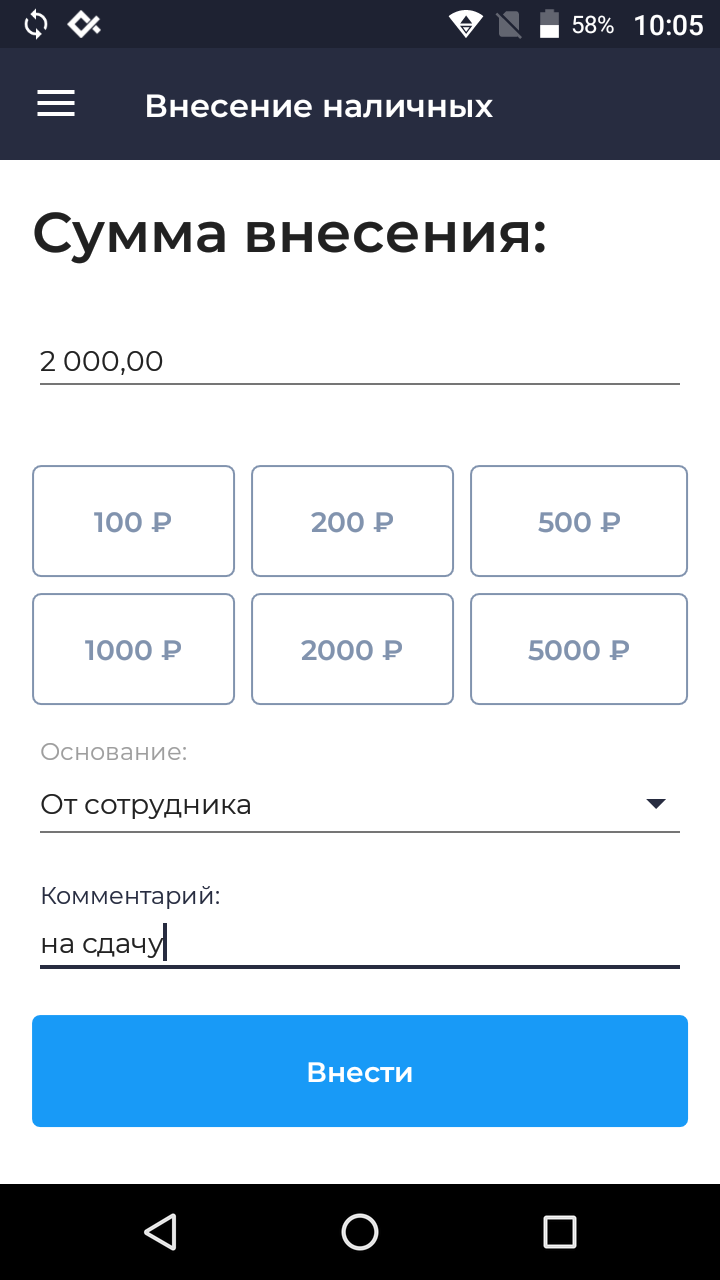Choose the 200 ₽ quick amount
The height and width of the screenshot is (1280, 720).
352,521
